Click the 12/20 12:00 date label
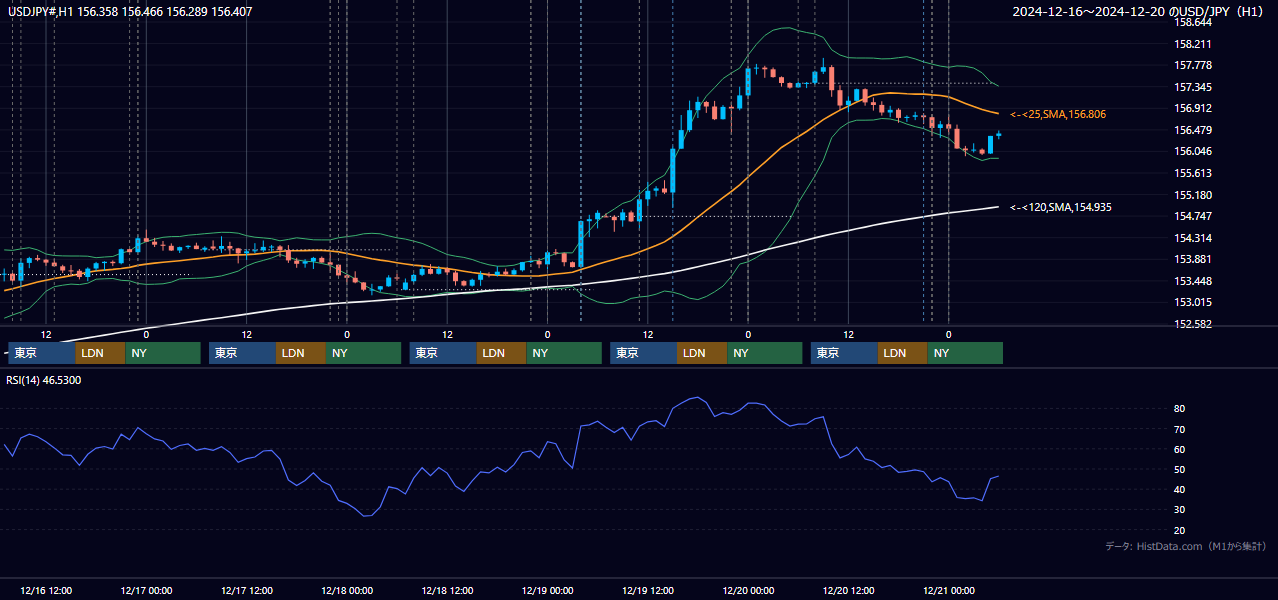This screenshot has width=1278, height=600. [848, 590]
